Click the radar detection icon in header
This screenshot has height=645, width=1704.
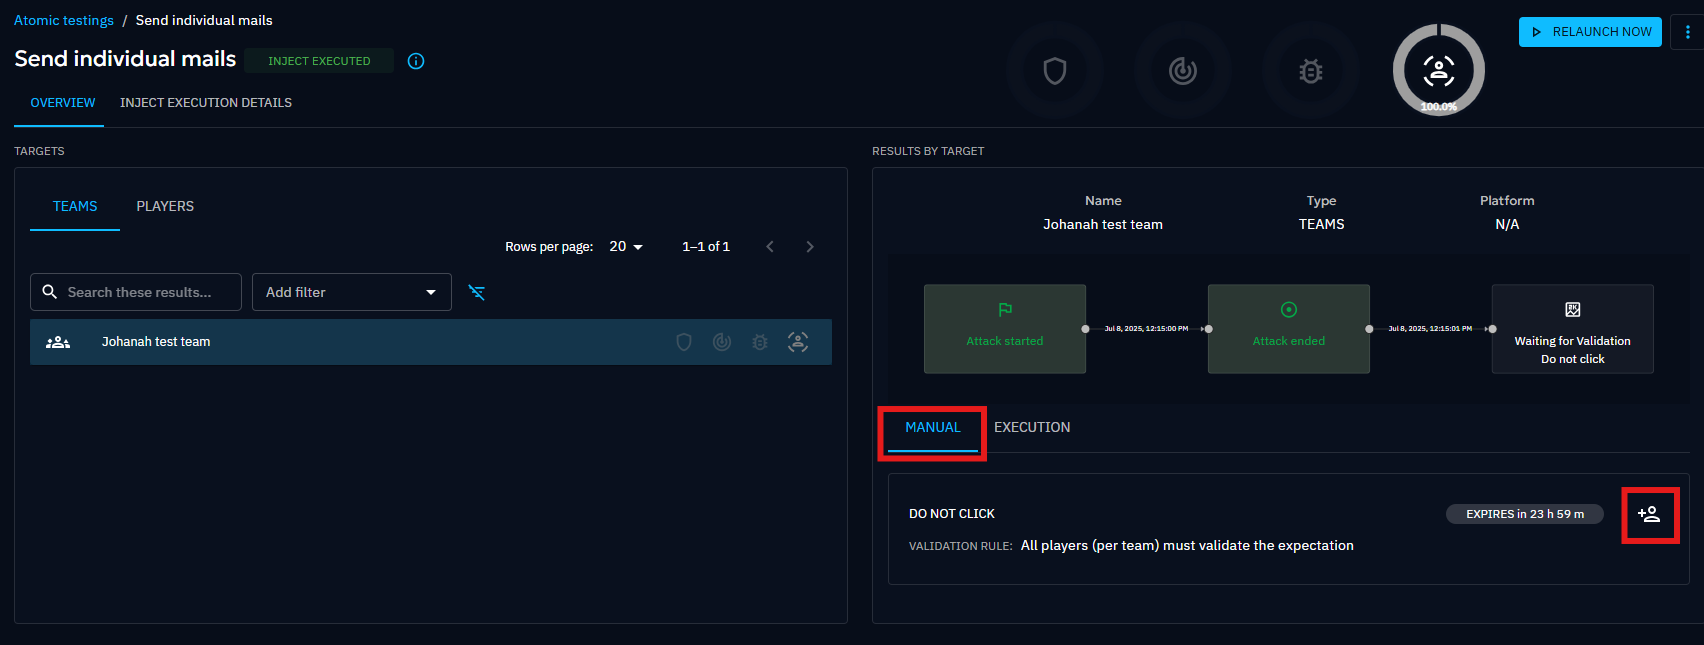click(1183, 71)
